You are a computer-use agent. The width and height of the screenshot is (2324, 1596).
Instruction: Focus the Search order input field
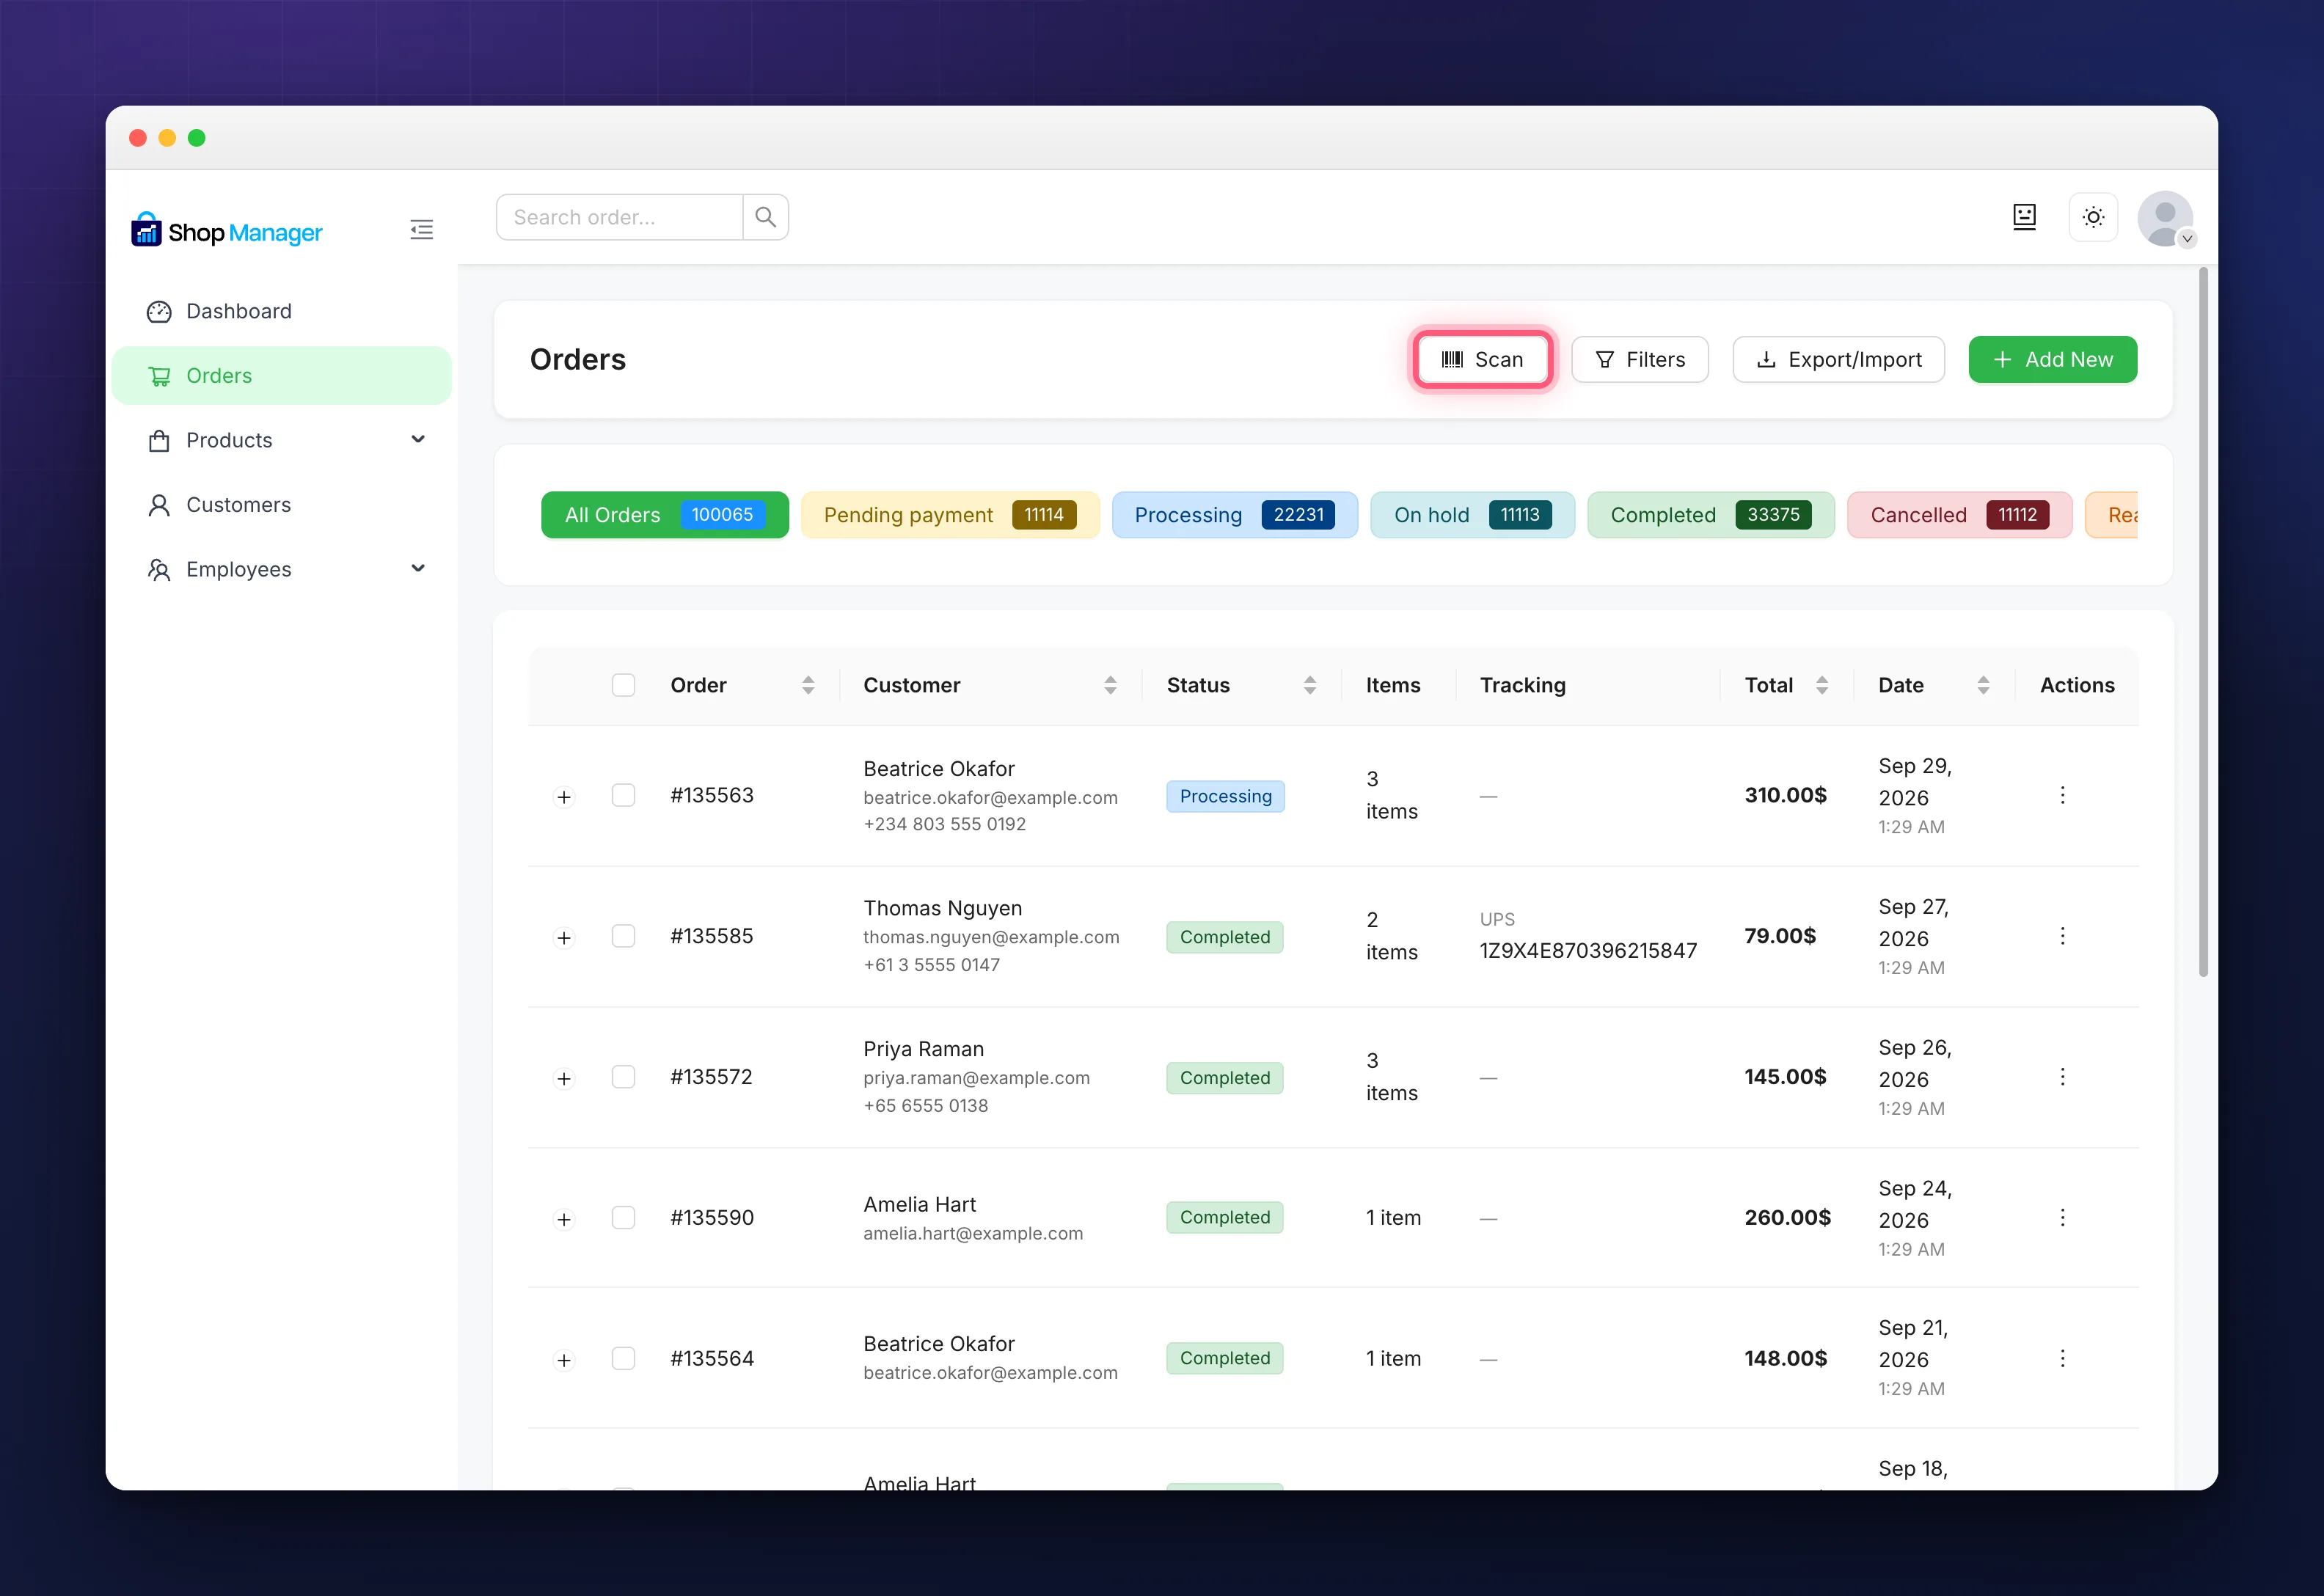coord(620,217)
